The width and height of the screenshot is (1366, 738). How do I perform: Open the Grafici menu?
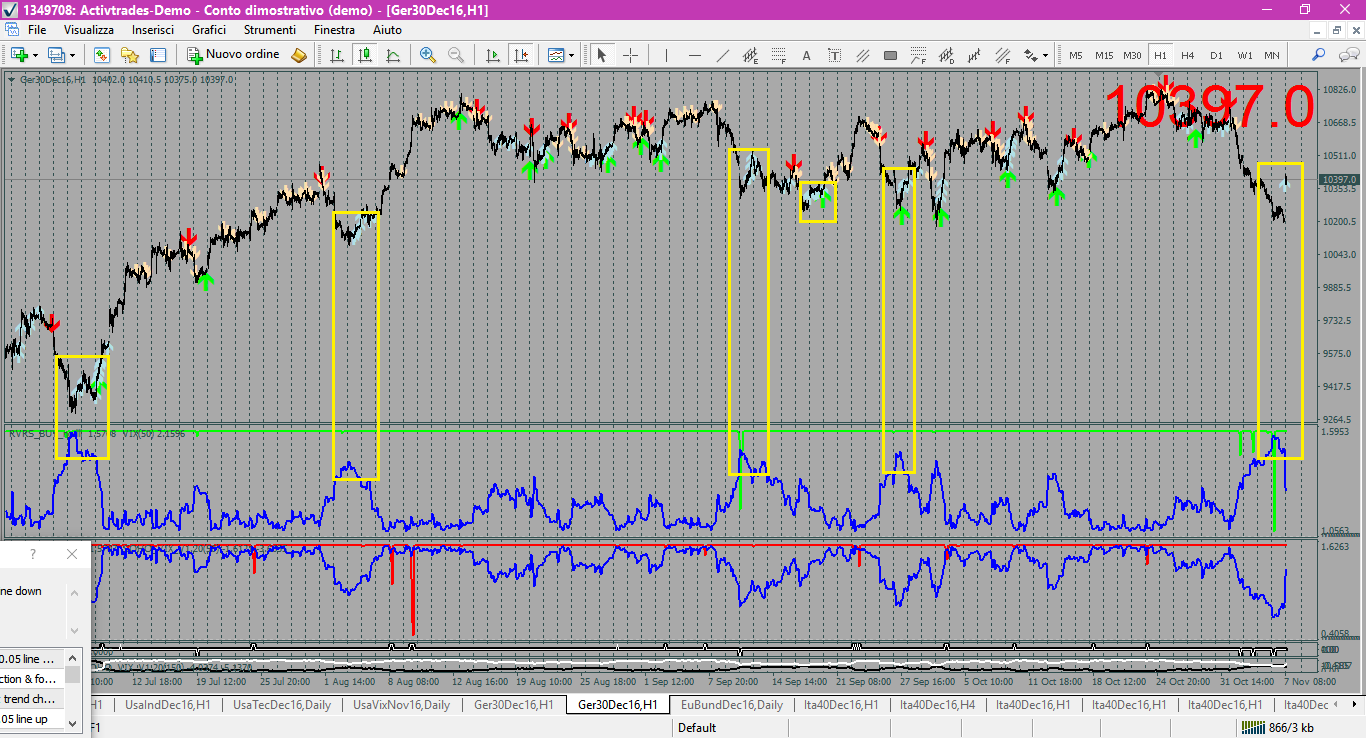pyautogui.click(x=209, y=30)
